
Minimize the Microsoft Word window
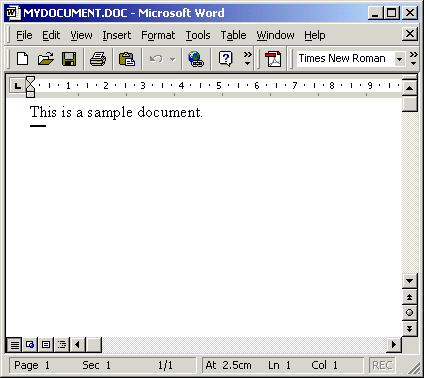coord(376,13)
